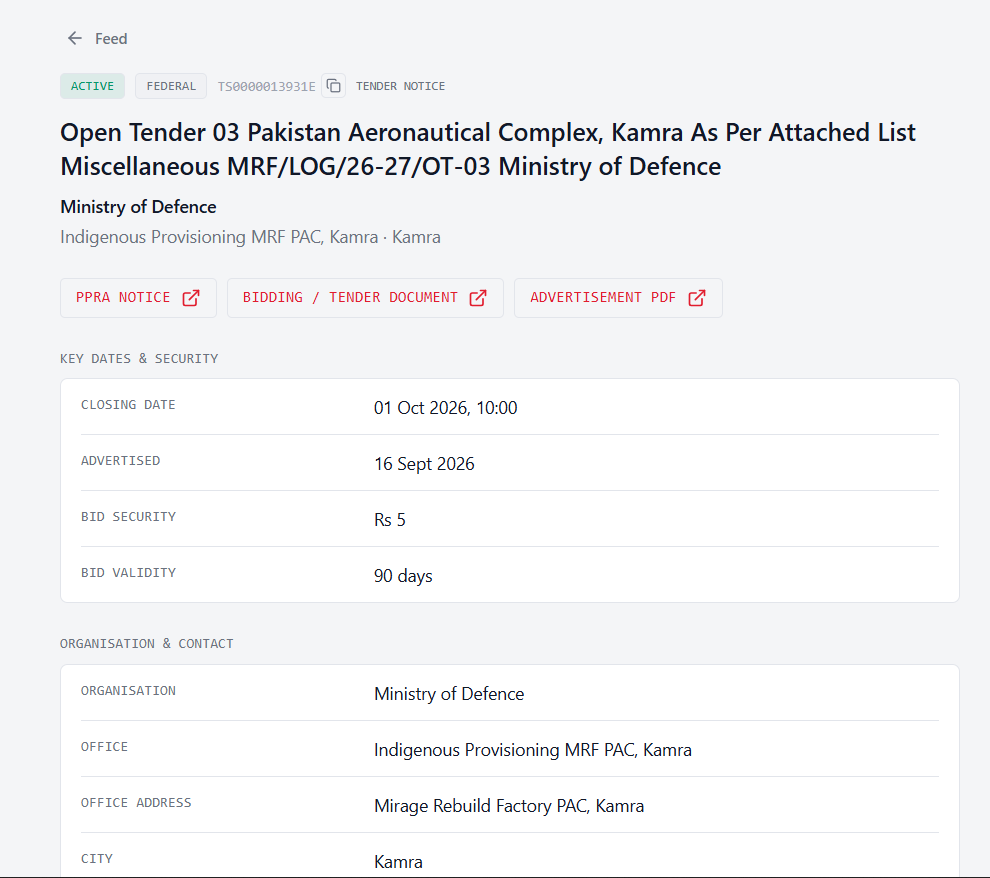
Task: Click the OFFICE ADDRESS label
Action: 136,803
